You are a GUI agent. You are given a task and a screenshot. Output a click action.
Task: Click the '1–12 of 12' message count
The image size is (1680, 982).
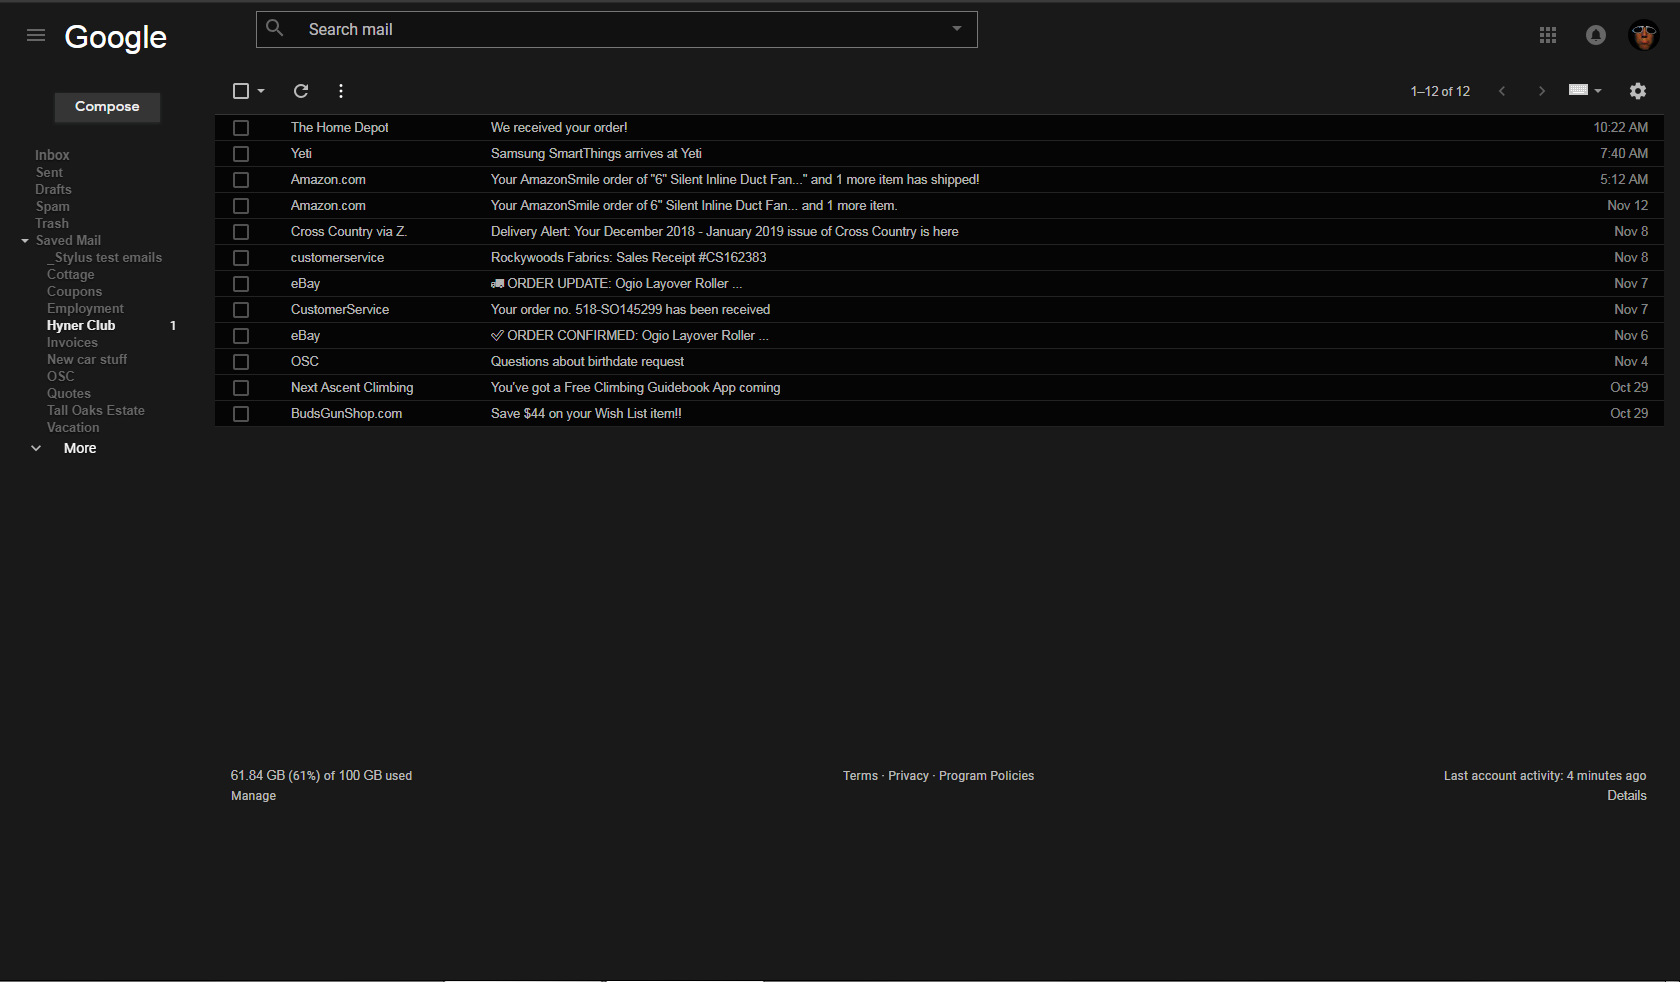coord(1440,91)
